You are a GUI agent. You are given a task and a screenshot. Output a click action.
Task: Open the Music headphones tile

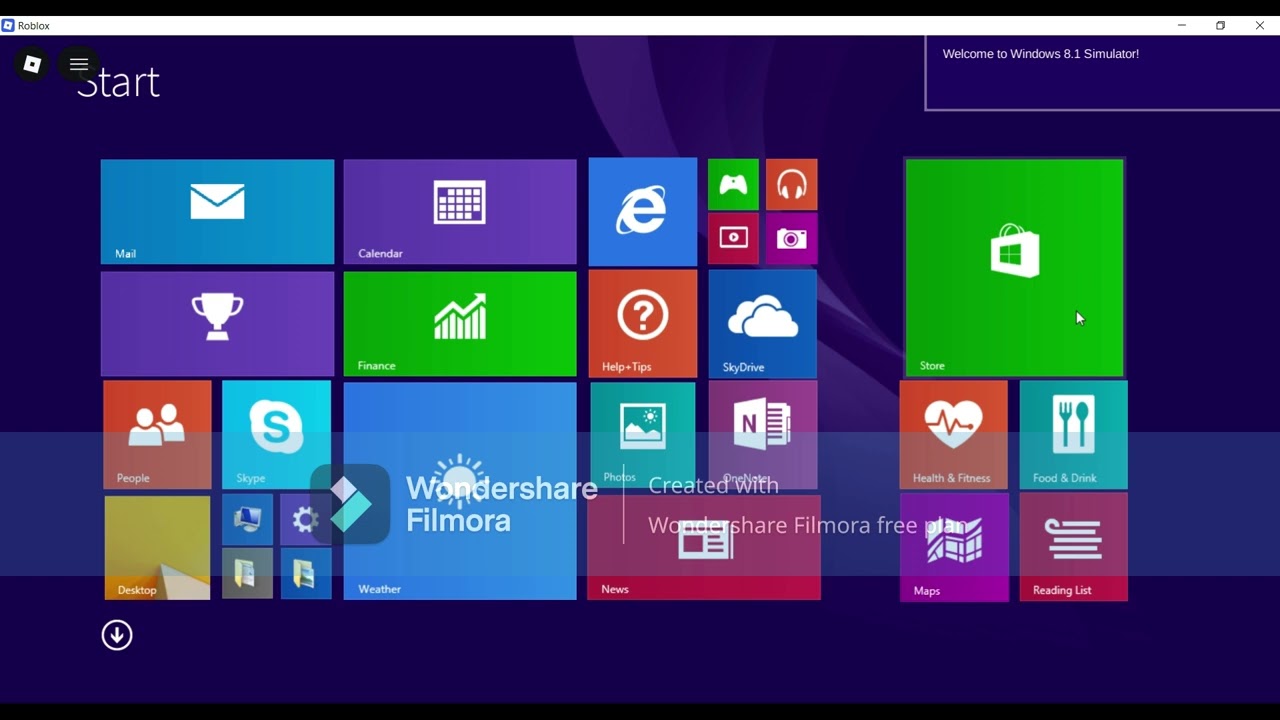pyautogui.click(x=792, y=185)
